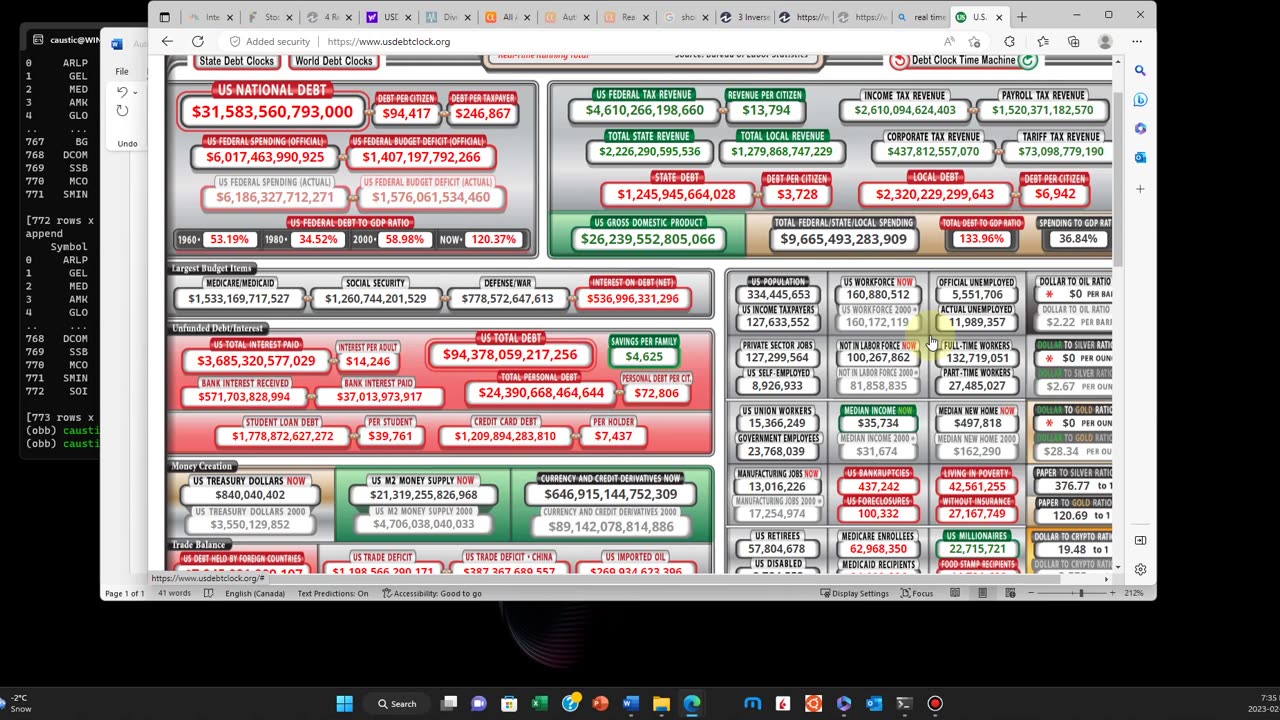Open Excel from taskbar
Screen dimensions: 1280x720
point(540,703)
